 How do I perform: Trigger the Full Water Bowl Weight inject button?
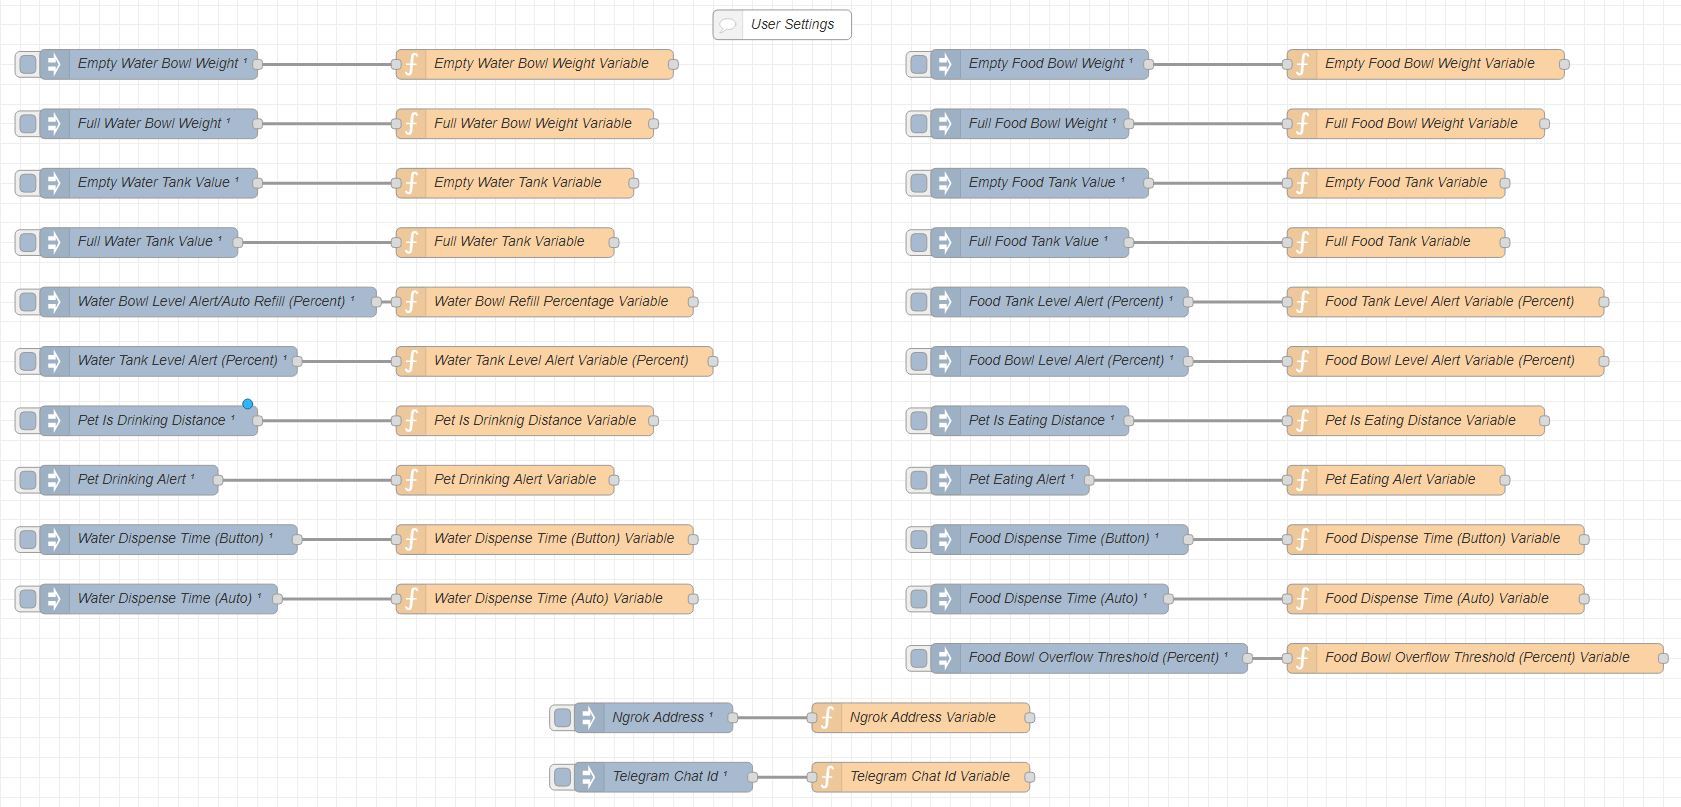(x=28, y=124)
